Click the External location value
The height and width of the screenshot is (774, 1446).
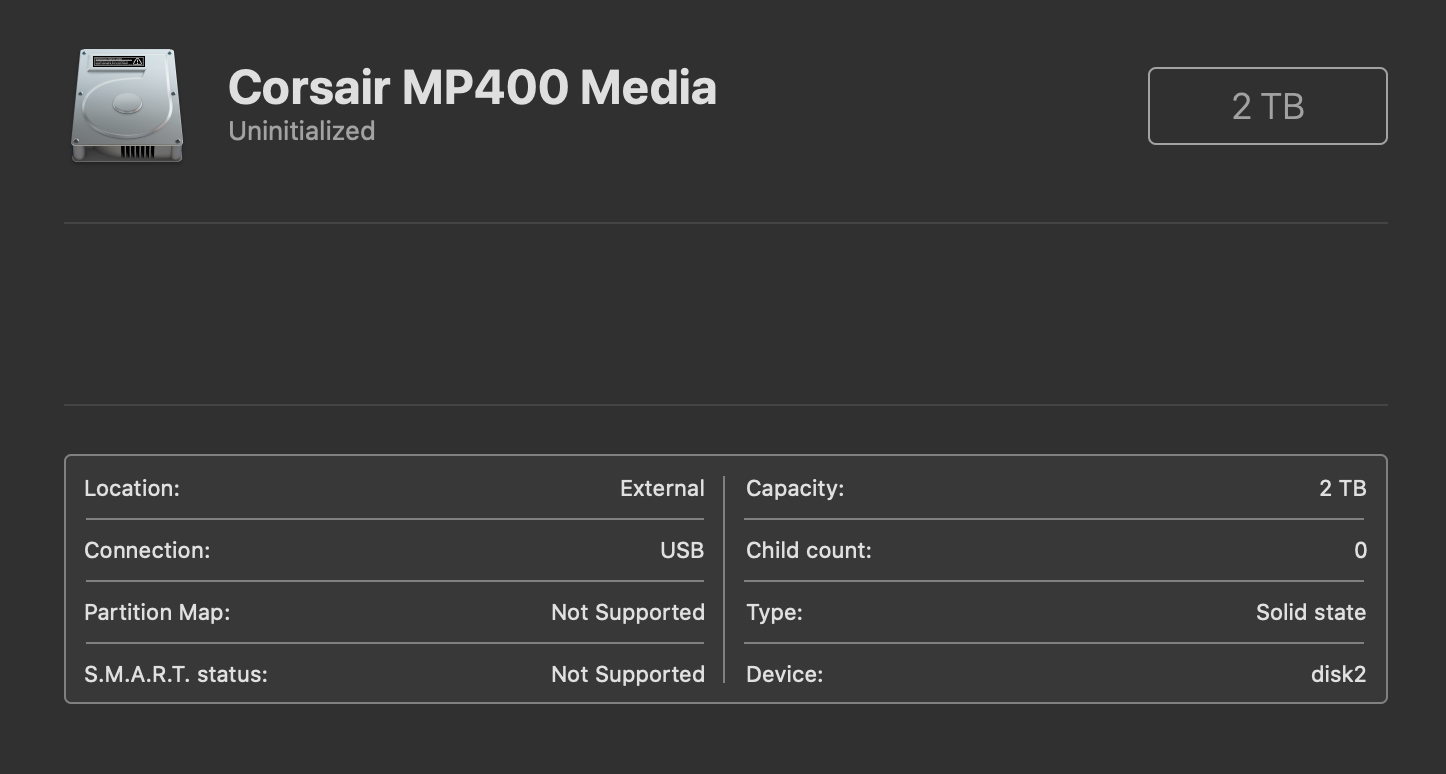(662, 488)
